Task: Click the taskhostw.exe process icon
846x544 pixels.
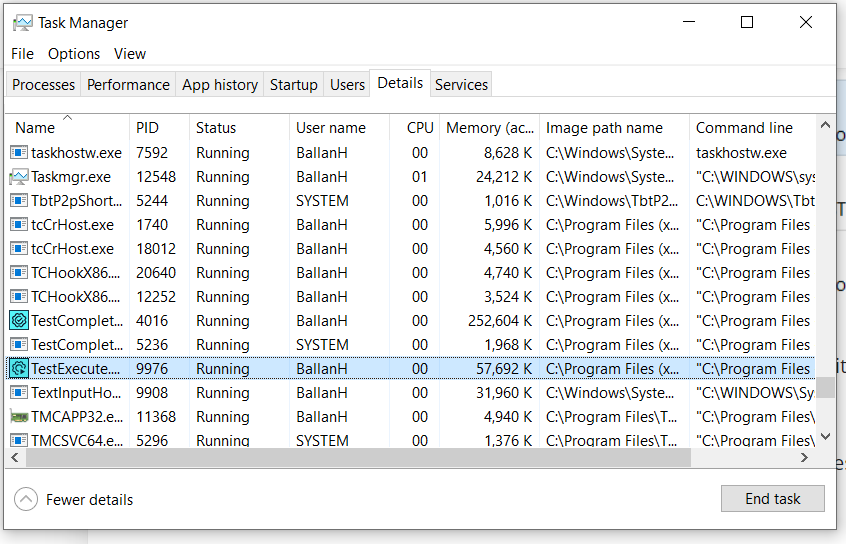Action: point(19,153)
